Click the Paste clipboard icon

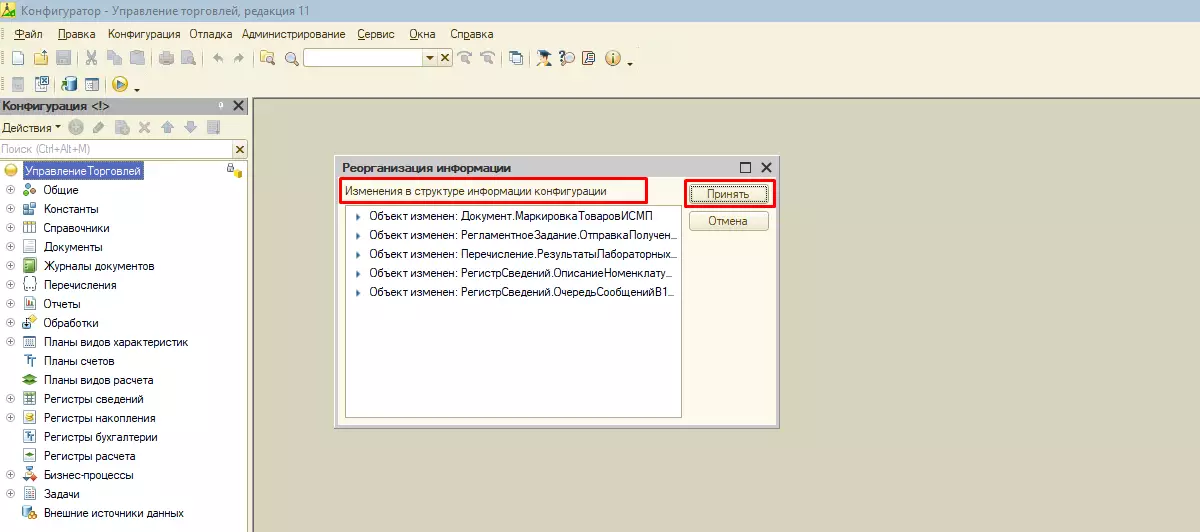pos(138,59)
